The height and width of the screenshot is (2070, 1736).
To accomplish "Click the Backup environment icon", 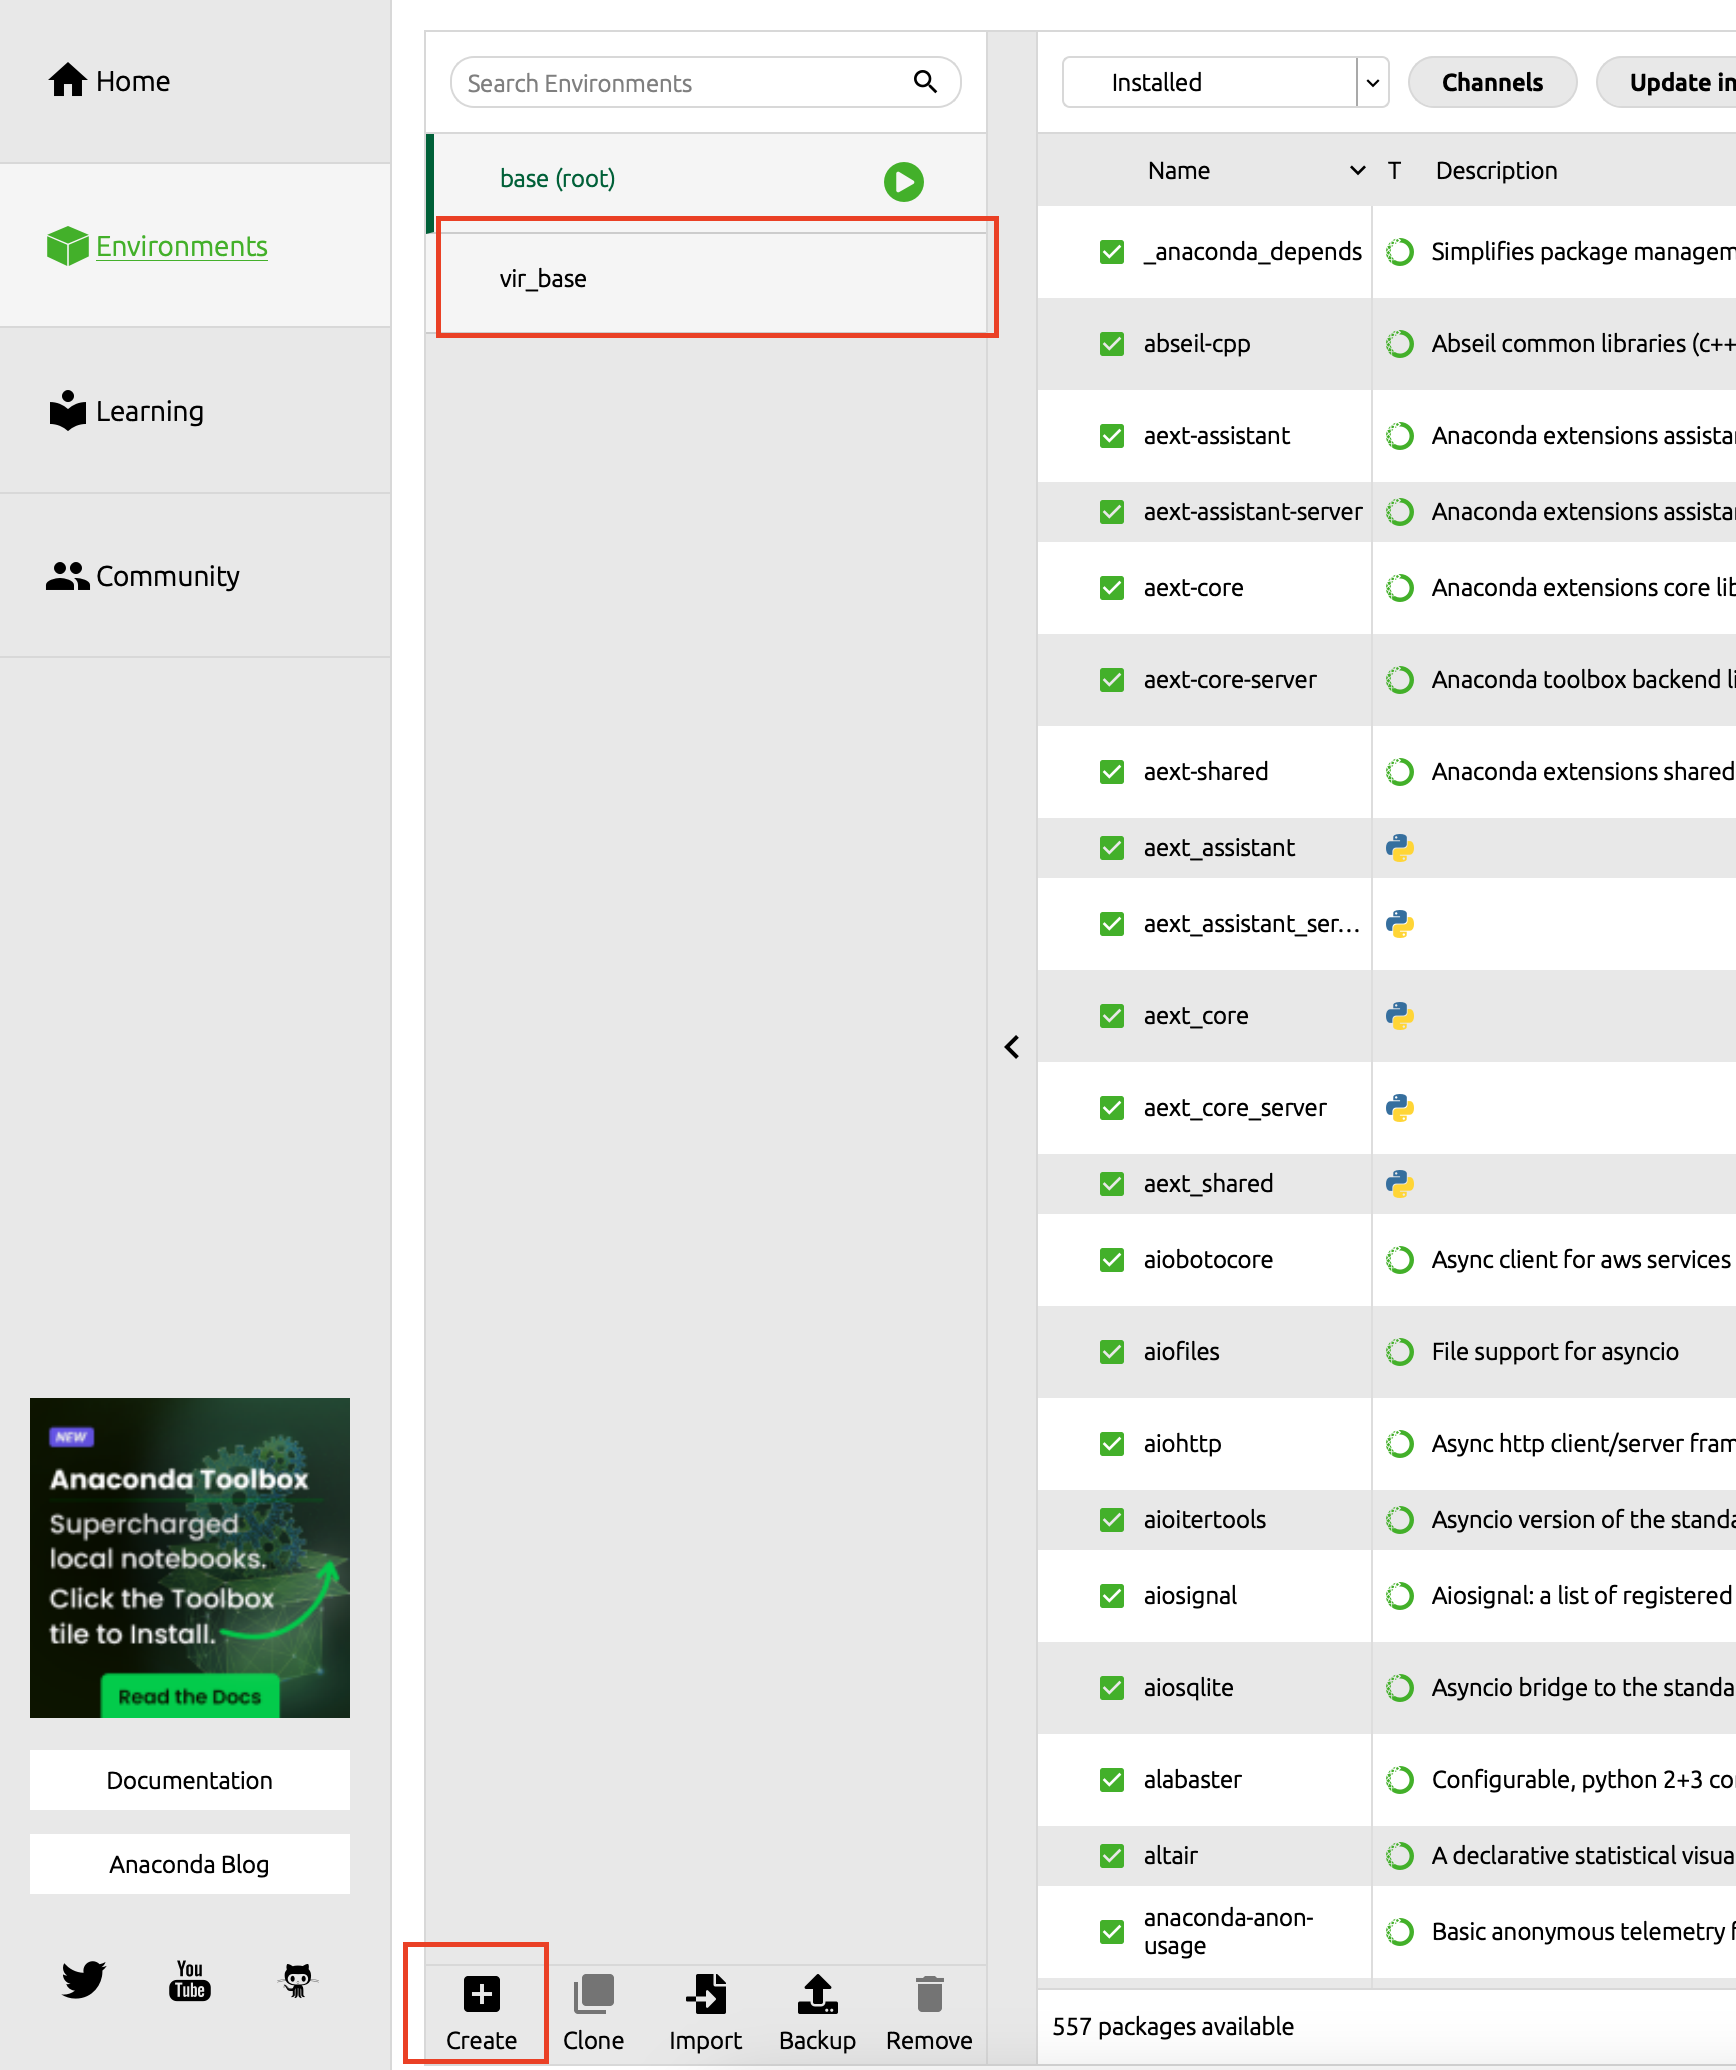I will point(817,1994).
